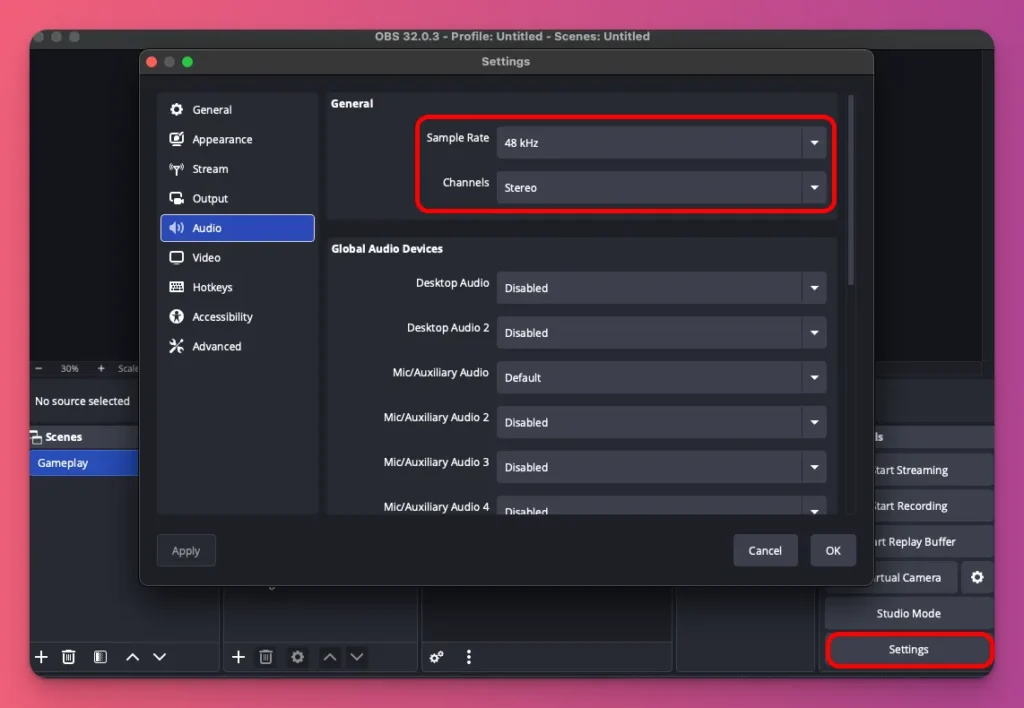Open the Desktop Audio device dropdown
The image size is (1024, 708).
[x=660, y=287]
